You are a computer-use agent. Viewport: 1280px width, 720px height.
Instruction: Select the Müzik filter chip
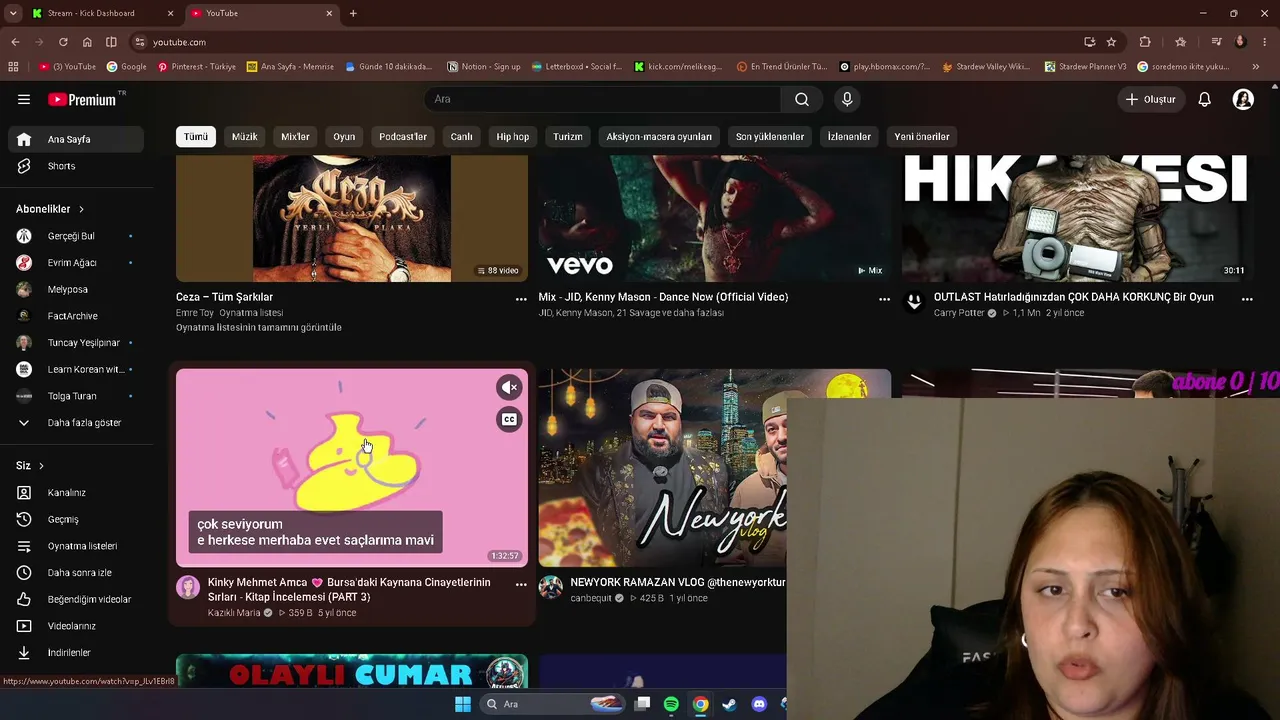click(245, 137)
